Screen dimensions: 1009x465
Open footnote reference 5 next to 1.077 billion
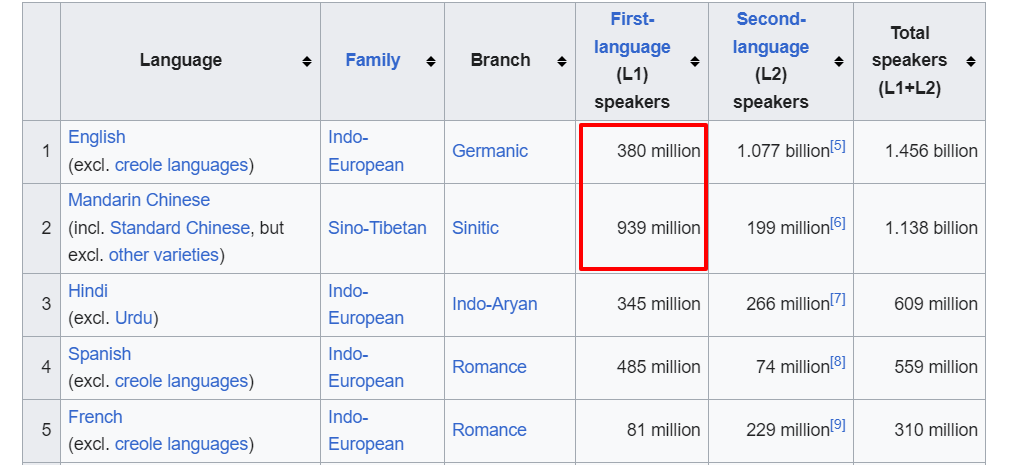837,146
